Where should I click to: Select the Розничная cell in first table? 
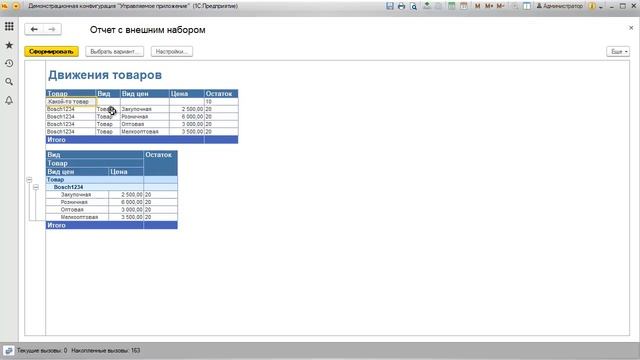click(x=144, y=116)
